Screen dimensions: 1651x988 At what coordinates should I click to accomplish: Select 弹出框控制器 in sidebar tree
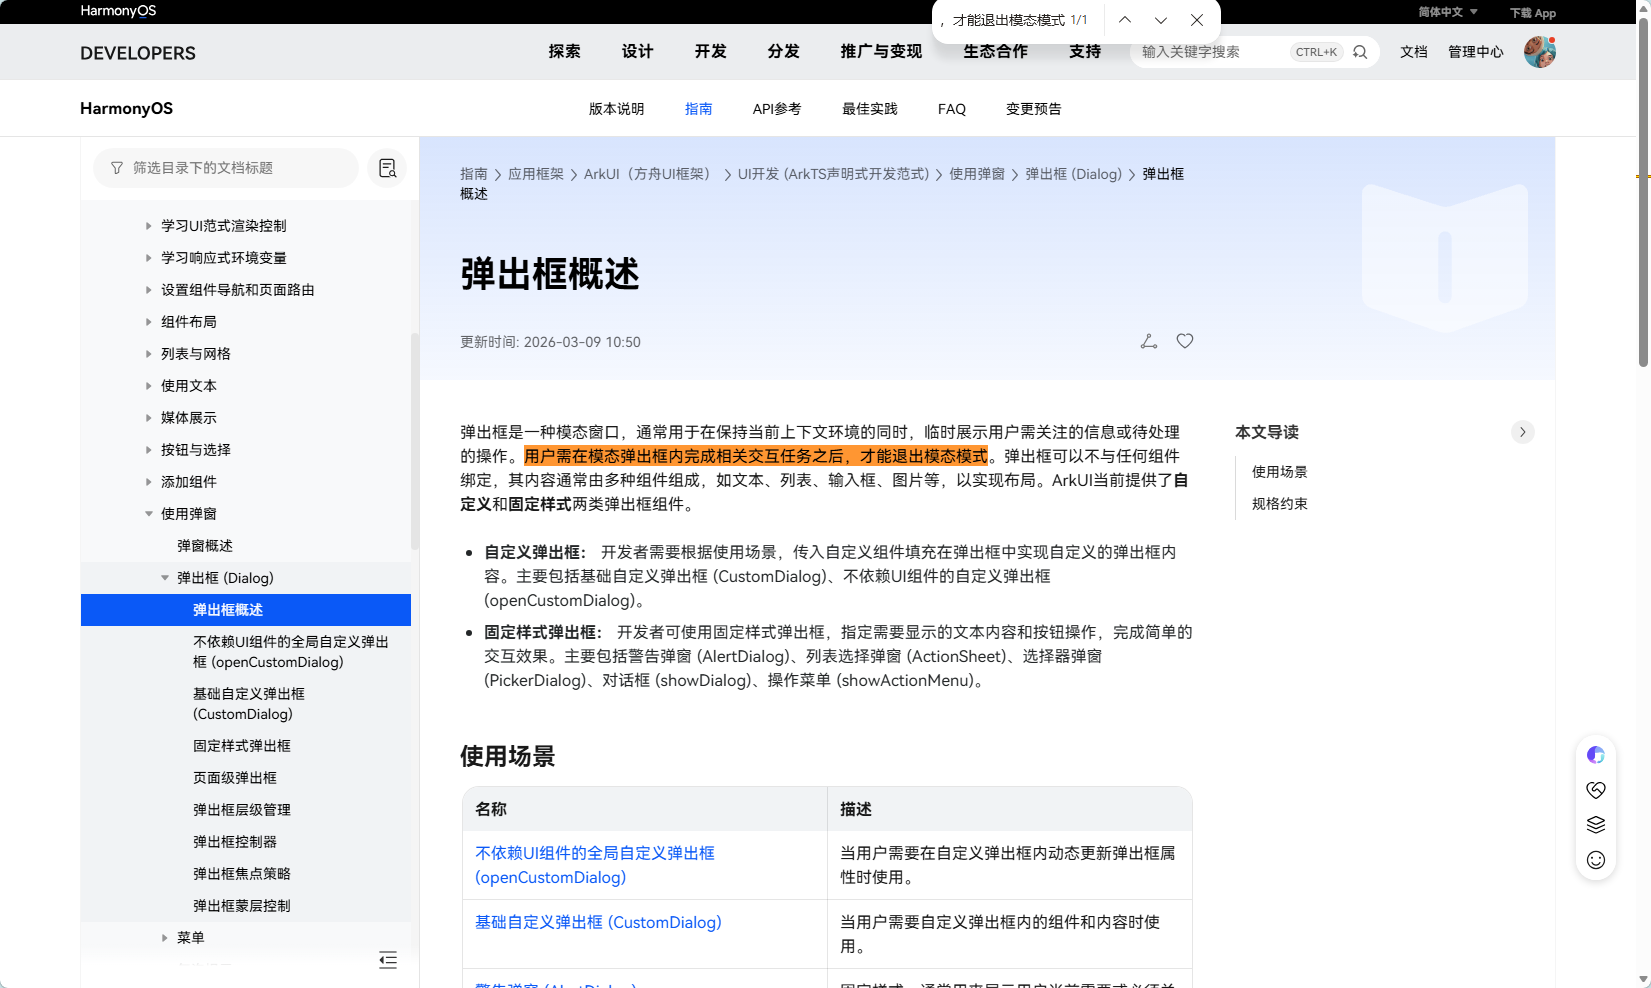pyautogui.click(x=235, y=842)
